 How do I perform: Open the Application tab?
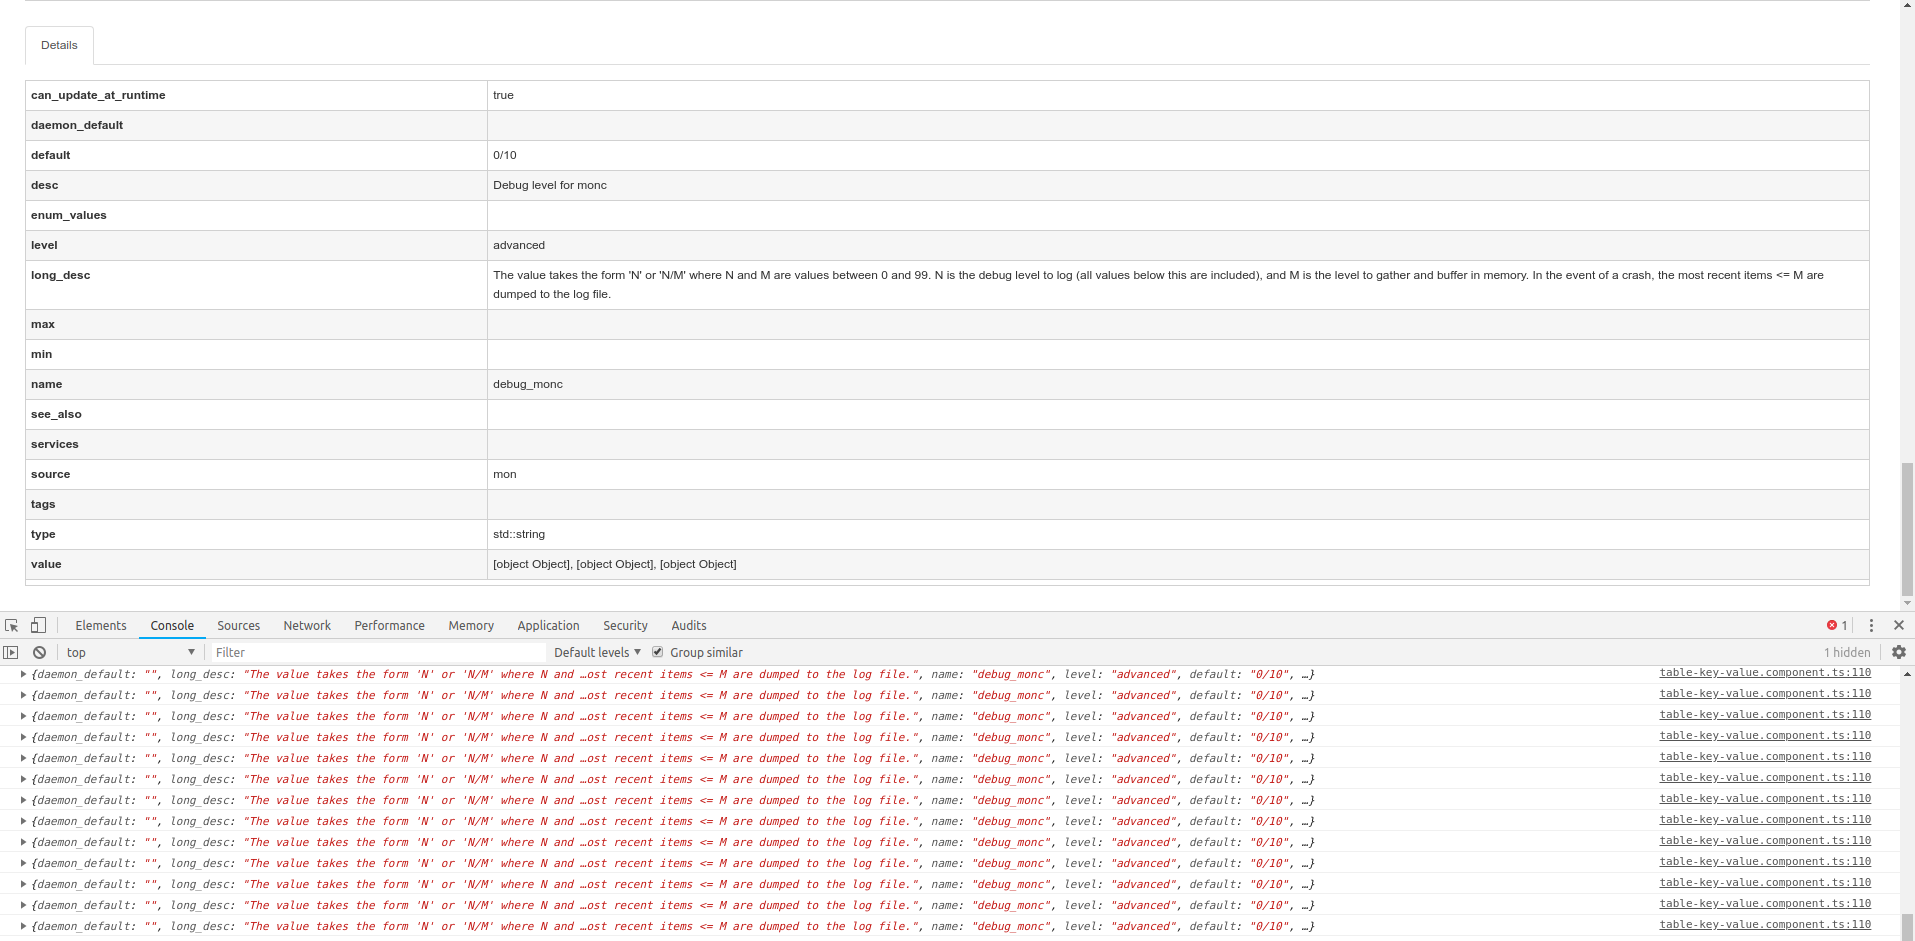pos(548,625)
